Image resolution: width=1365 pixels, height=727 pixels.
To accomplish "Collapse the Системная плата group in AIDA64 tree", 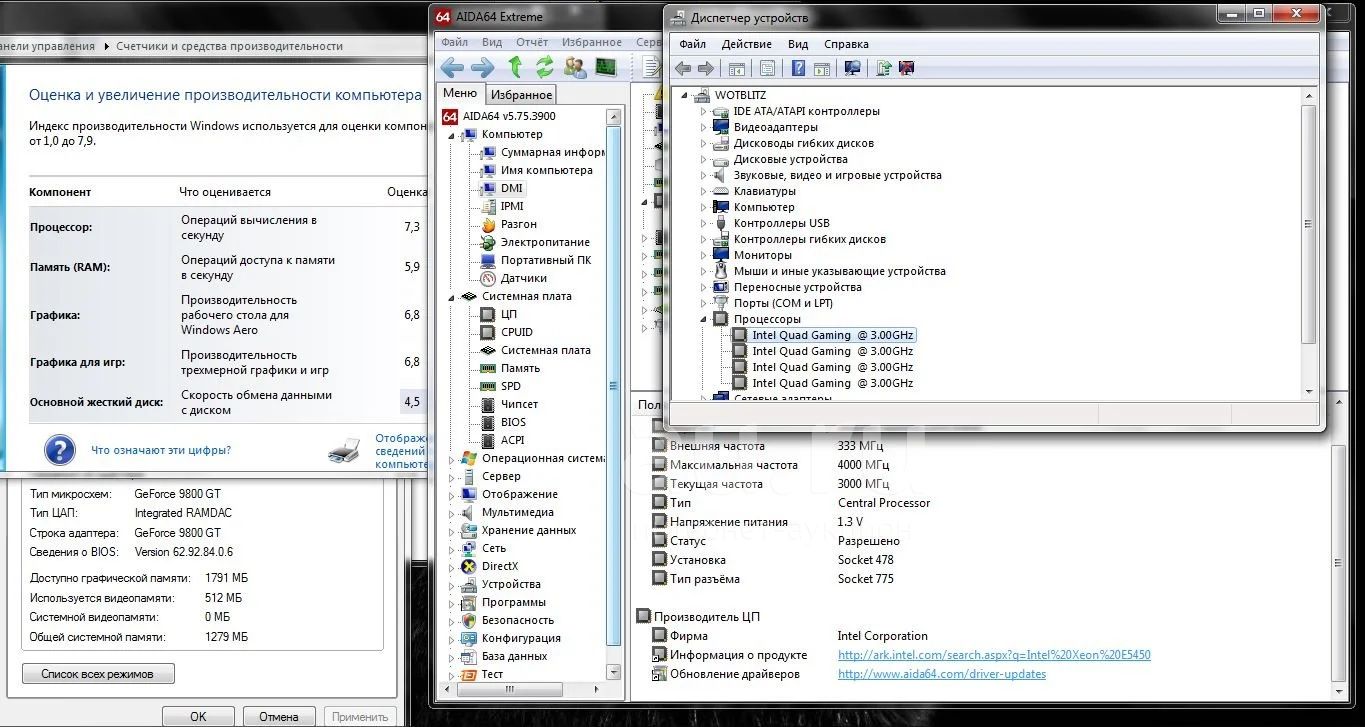I will pos(452,296).
